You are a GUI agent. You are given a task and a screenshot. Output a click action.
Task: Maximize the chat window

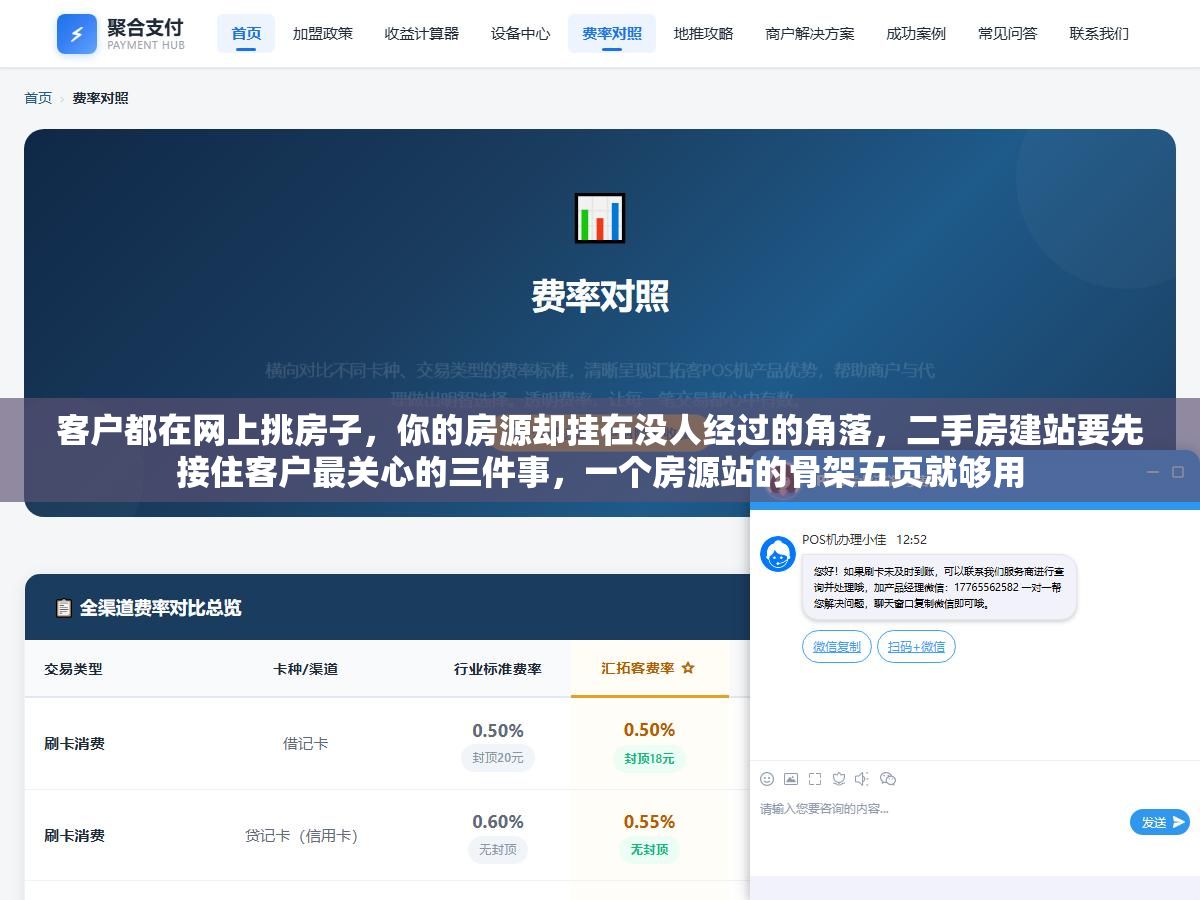1178,472
